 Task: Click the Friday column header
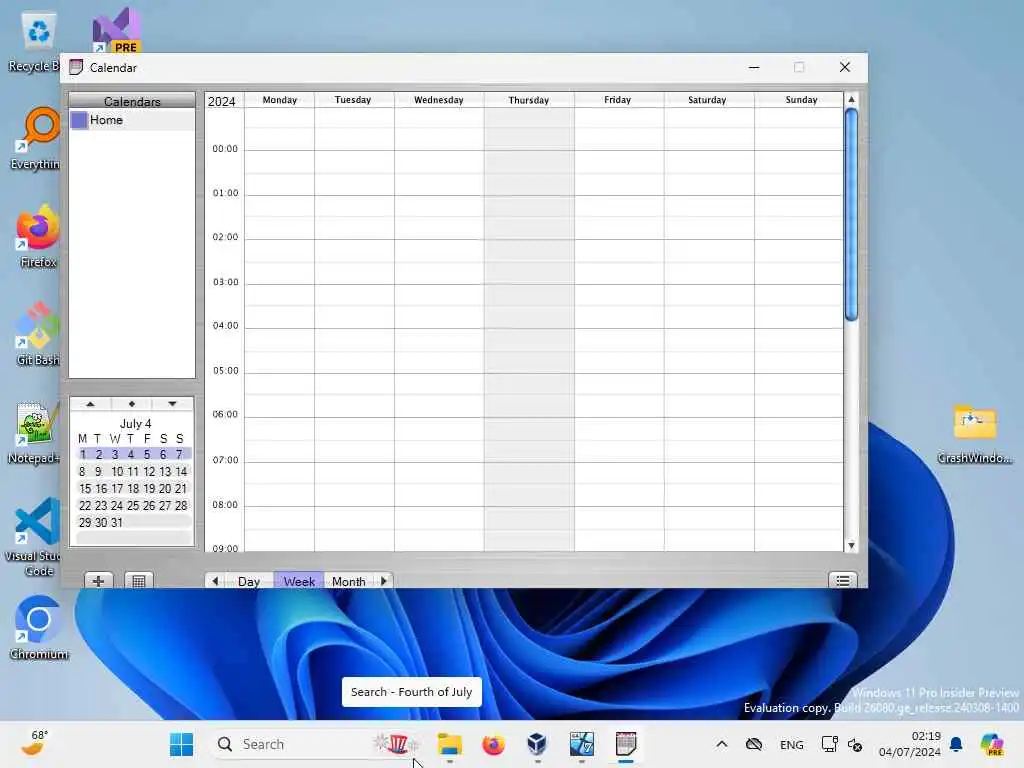point(618,100)
